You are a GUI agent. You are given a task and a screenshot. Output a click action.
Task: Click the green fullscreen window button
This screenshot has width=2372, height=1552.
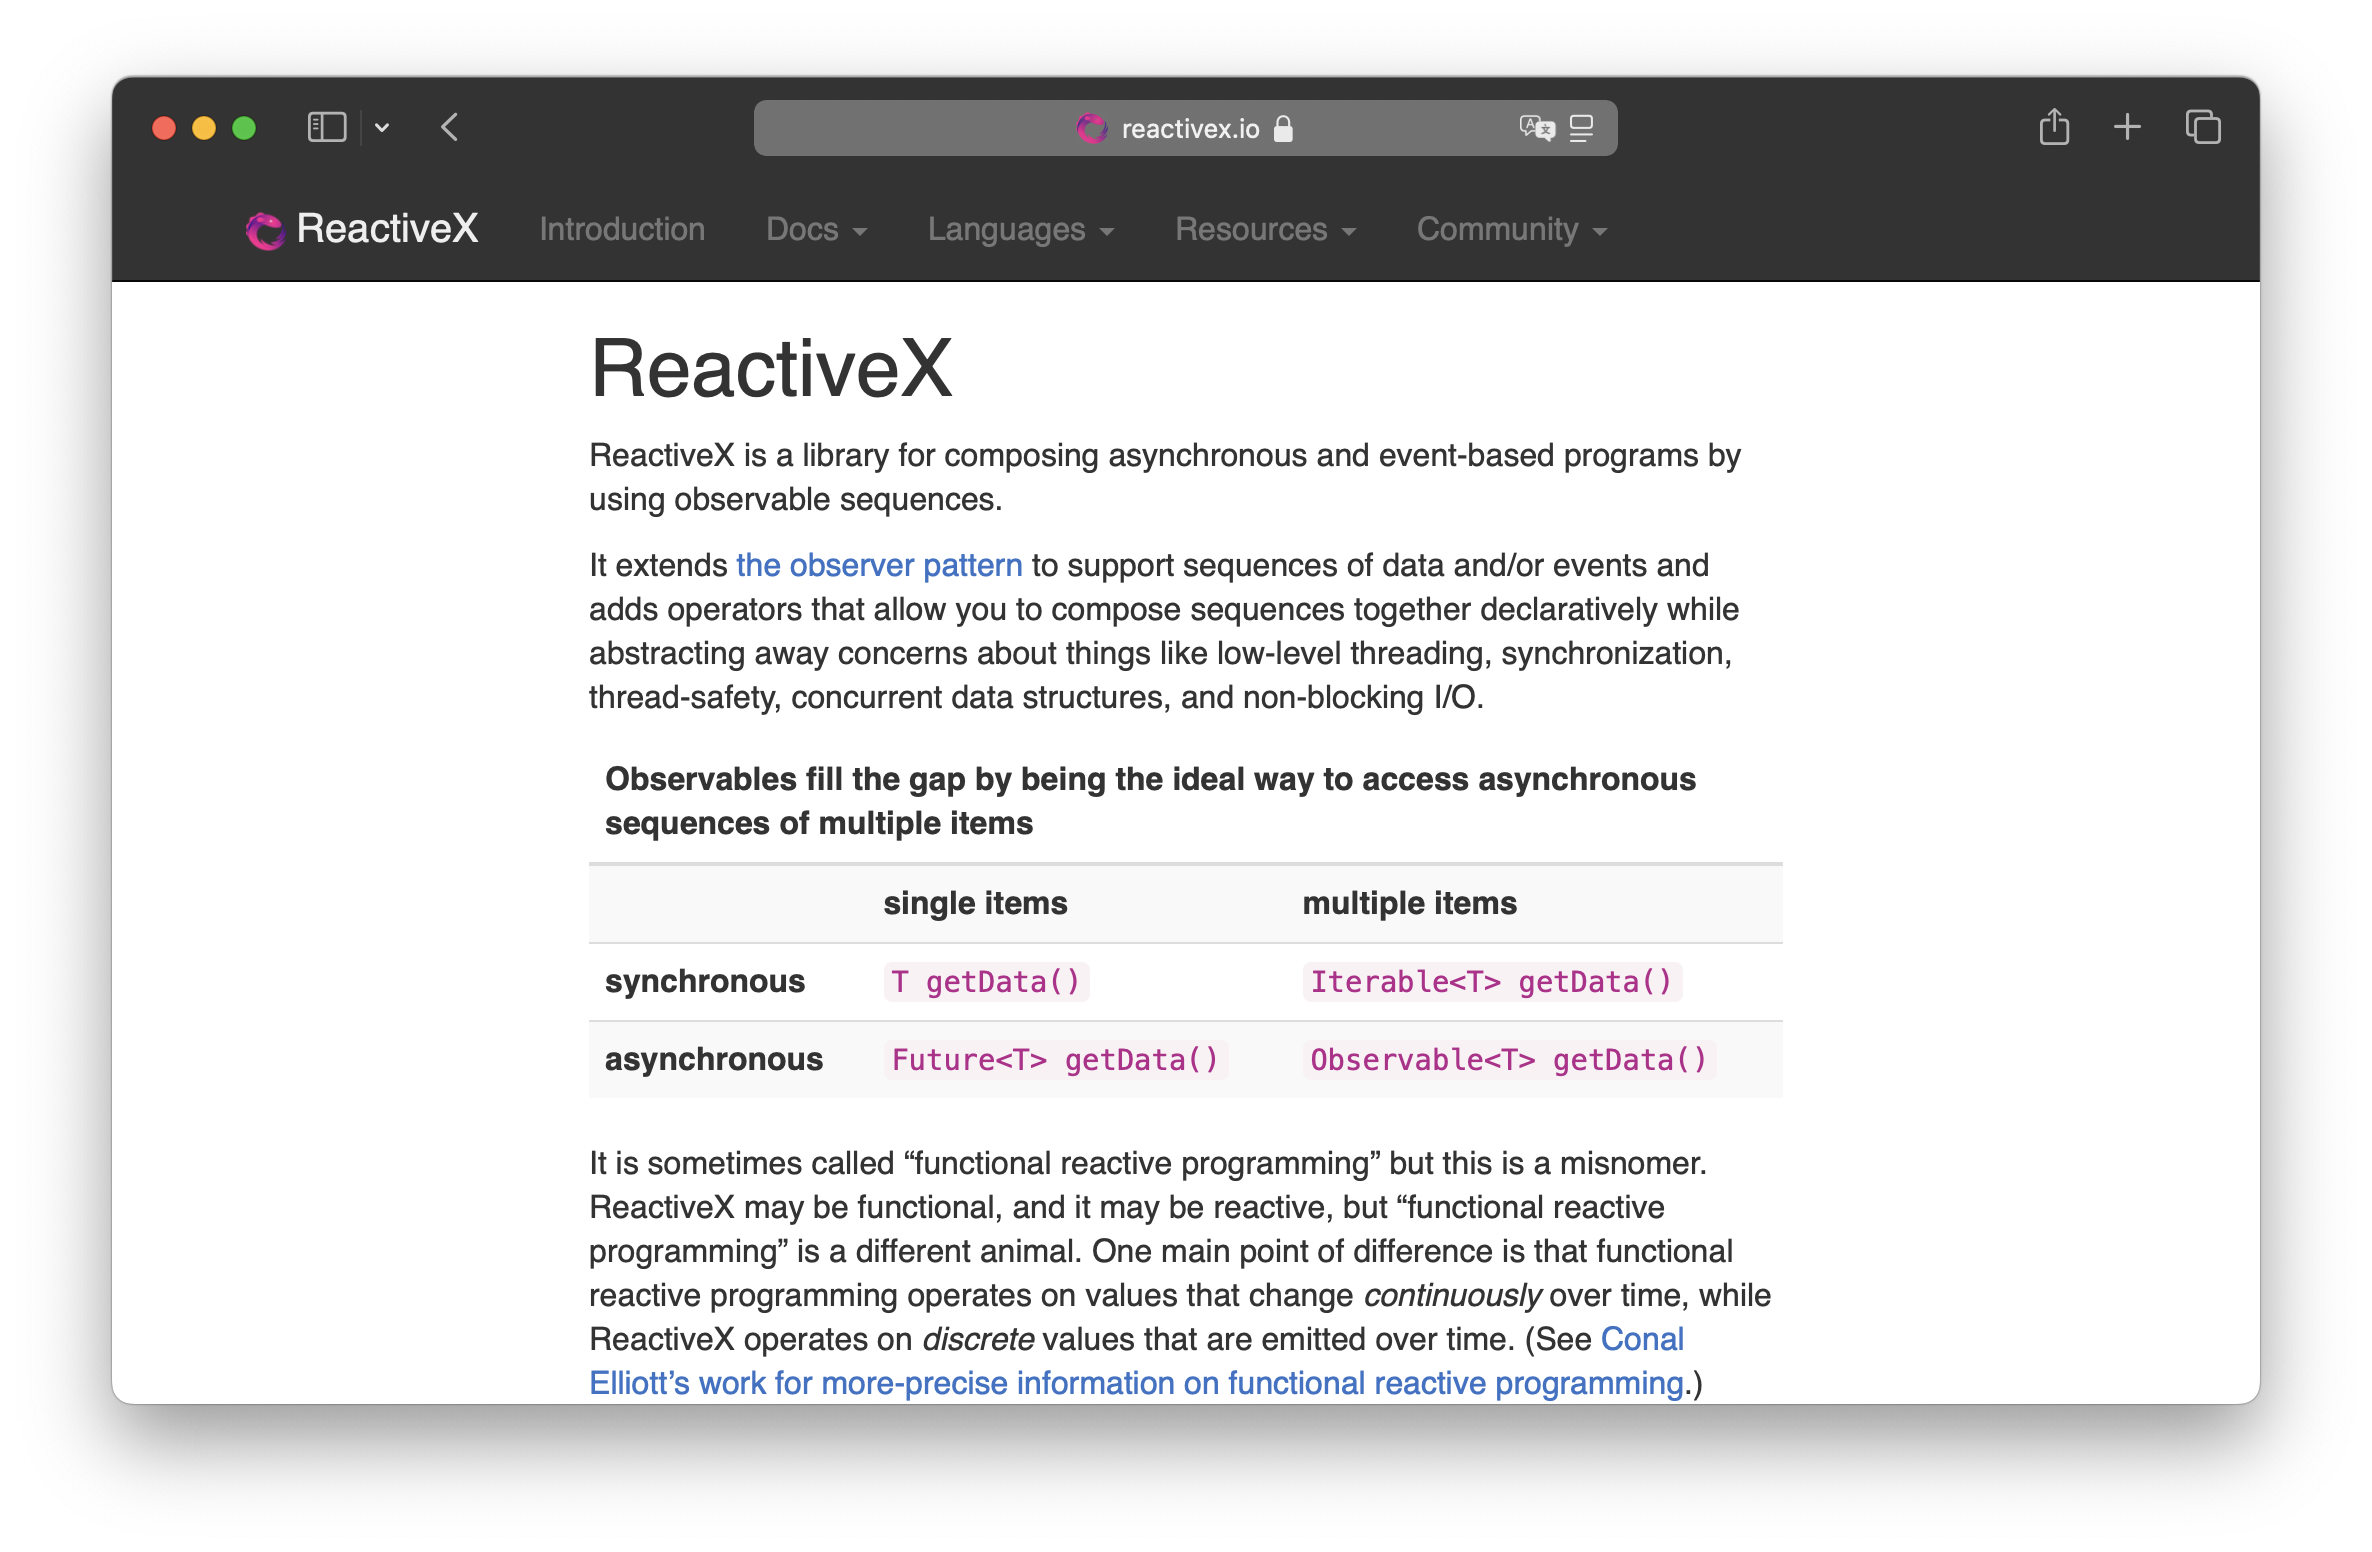point(244,128)
